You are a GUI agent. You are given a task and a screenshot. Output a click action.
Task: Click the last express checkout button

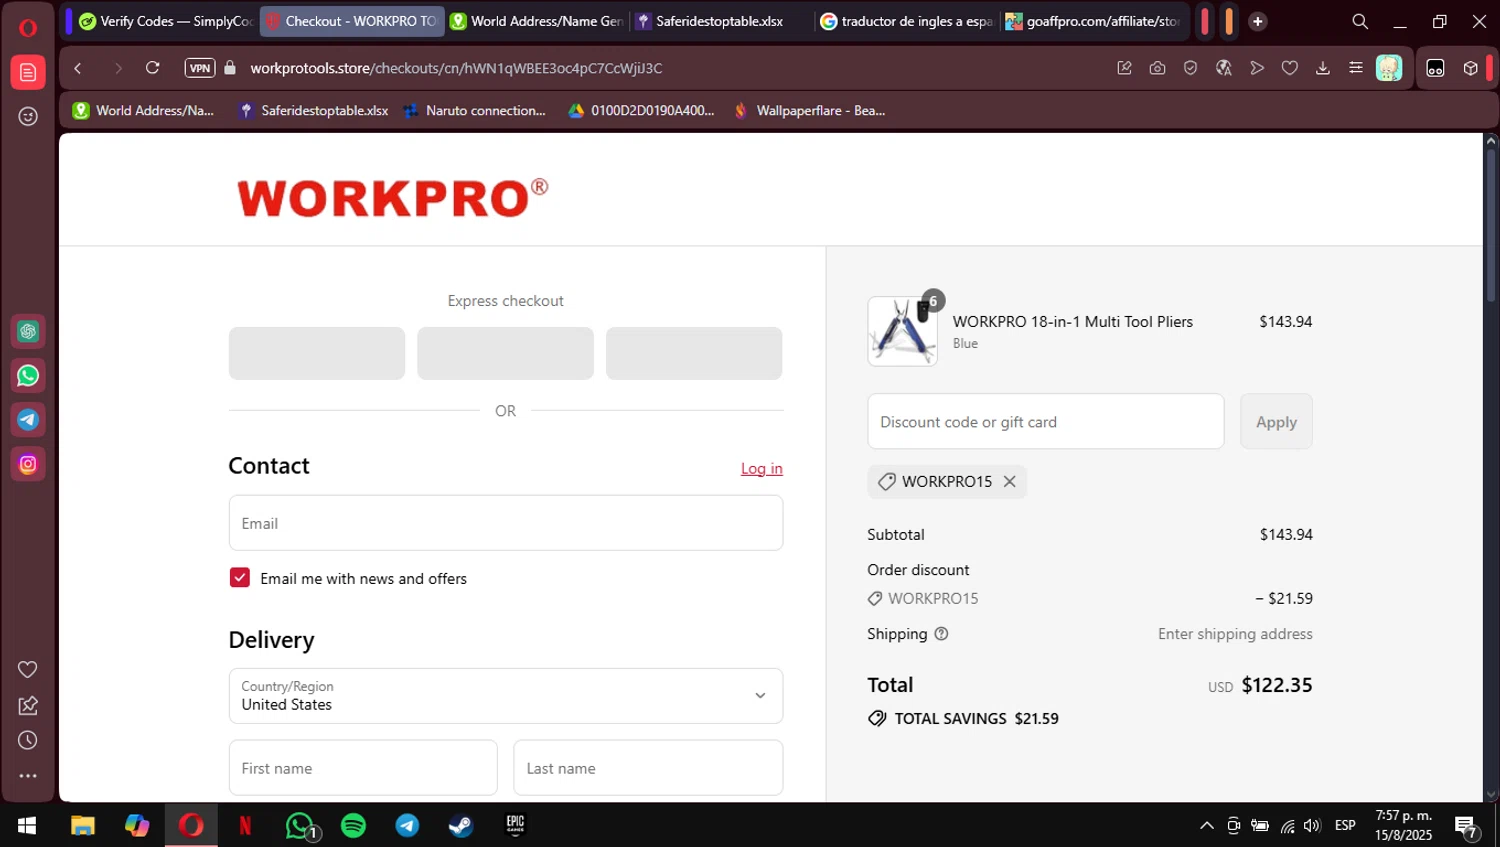[694, 353]
